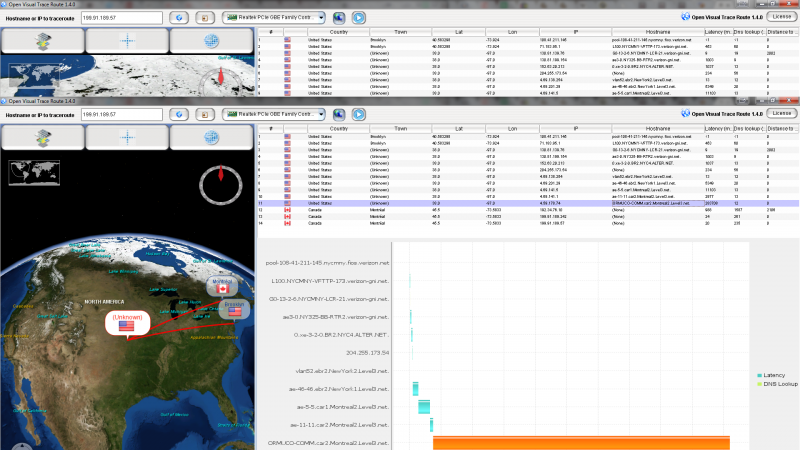Open the map layers button in background window
800x450 pixels.
(x=43, y=40)
